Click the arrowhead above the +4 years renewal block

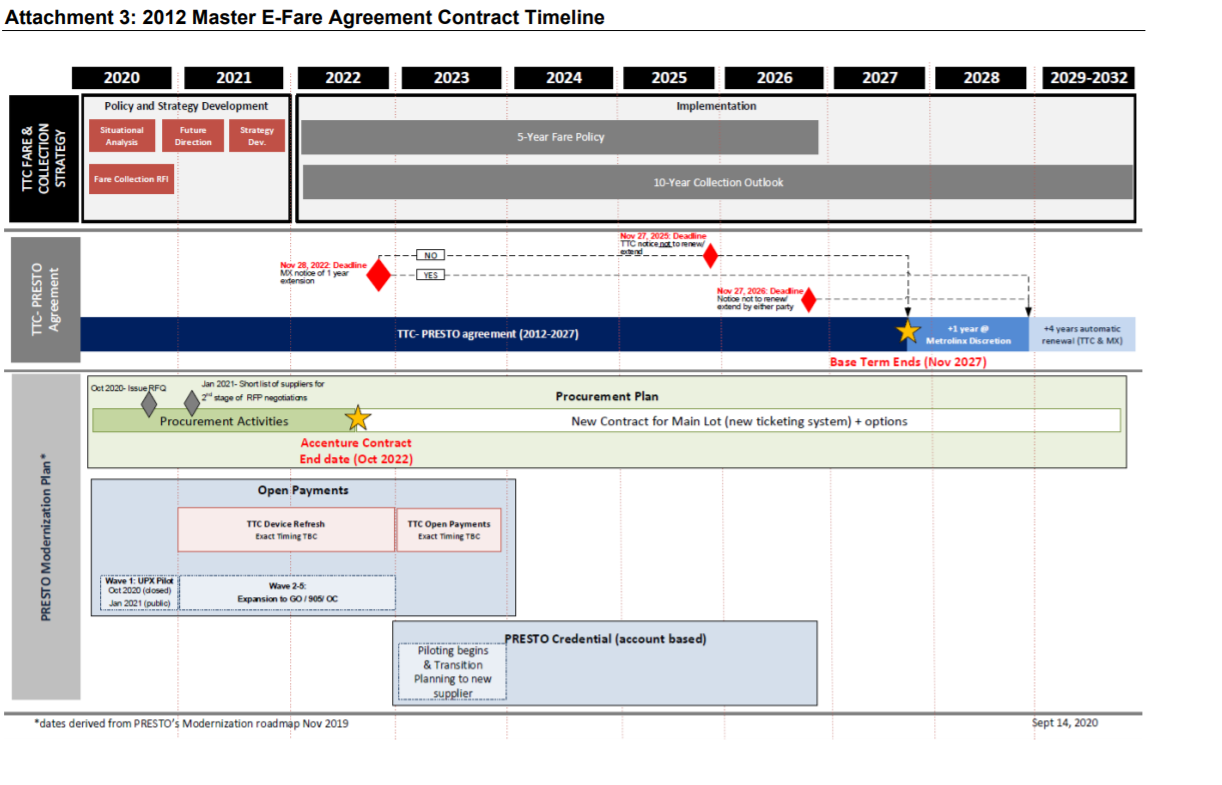1029,312
